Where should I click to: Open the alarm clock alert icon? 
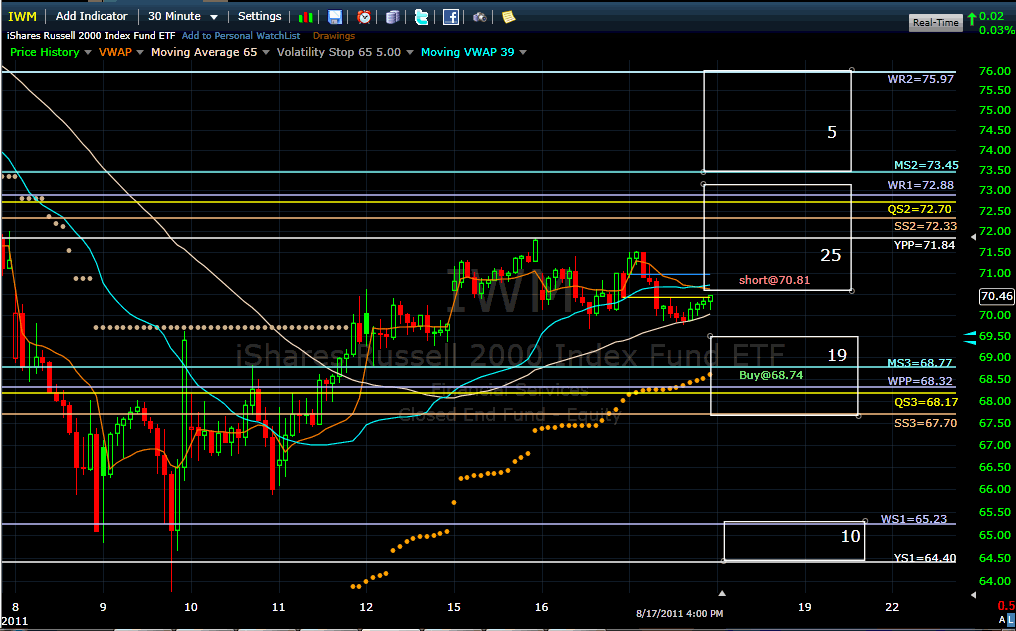[364, 17]
